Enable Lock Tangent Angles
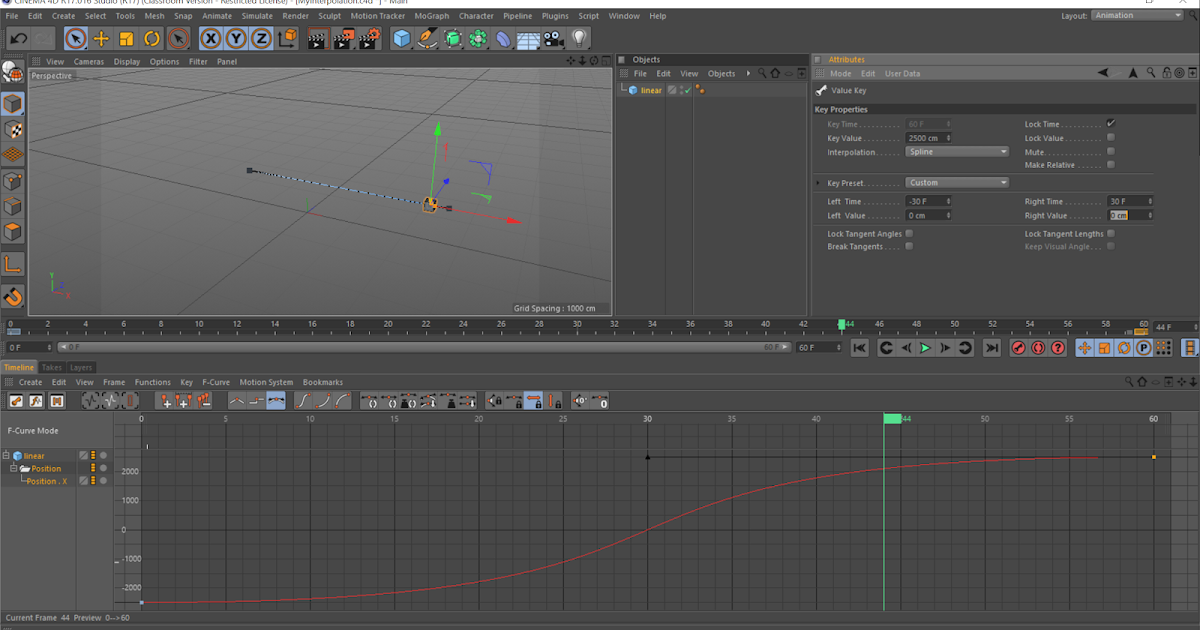Screen dimensions: 1200x630 910,233
